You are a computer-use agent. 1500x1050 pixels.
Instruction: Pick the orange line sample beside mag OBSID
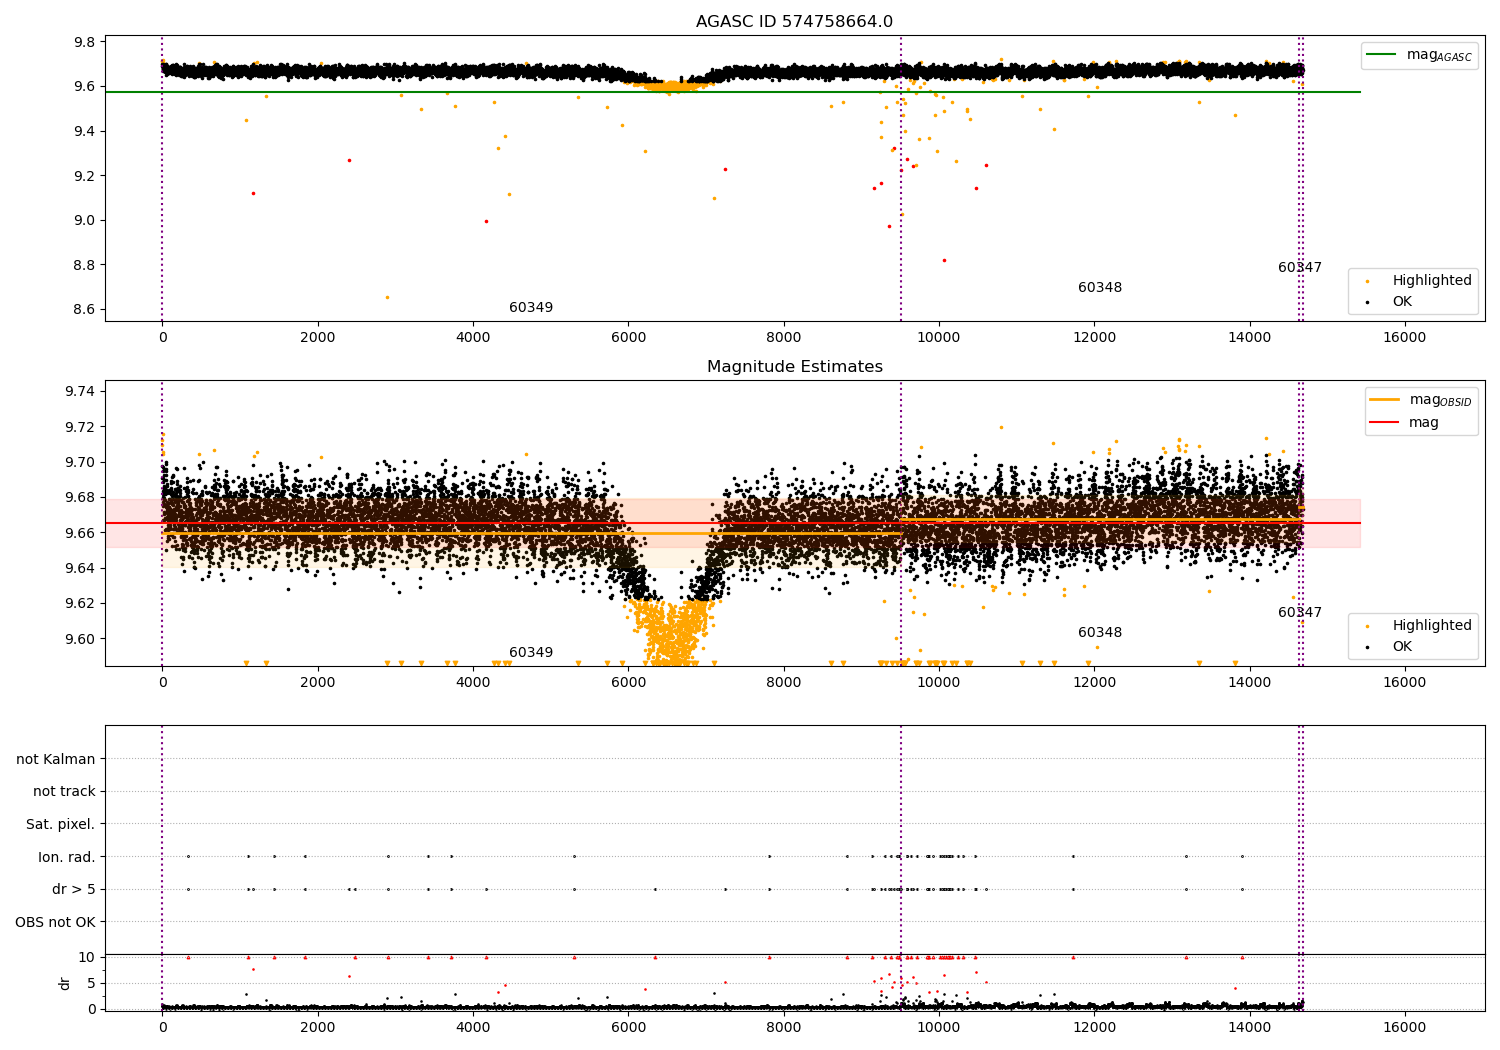(1386, 399)
